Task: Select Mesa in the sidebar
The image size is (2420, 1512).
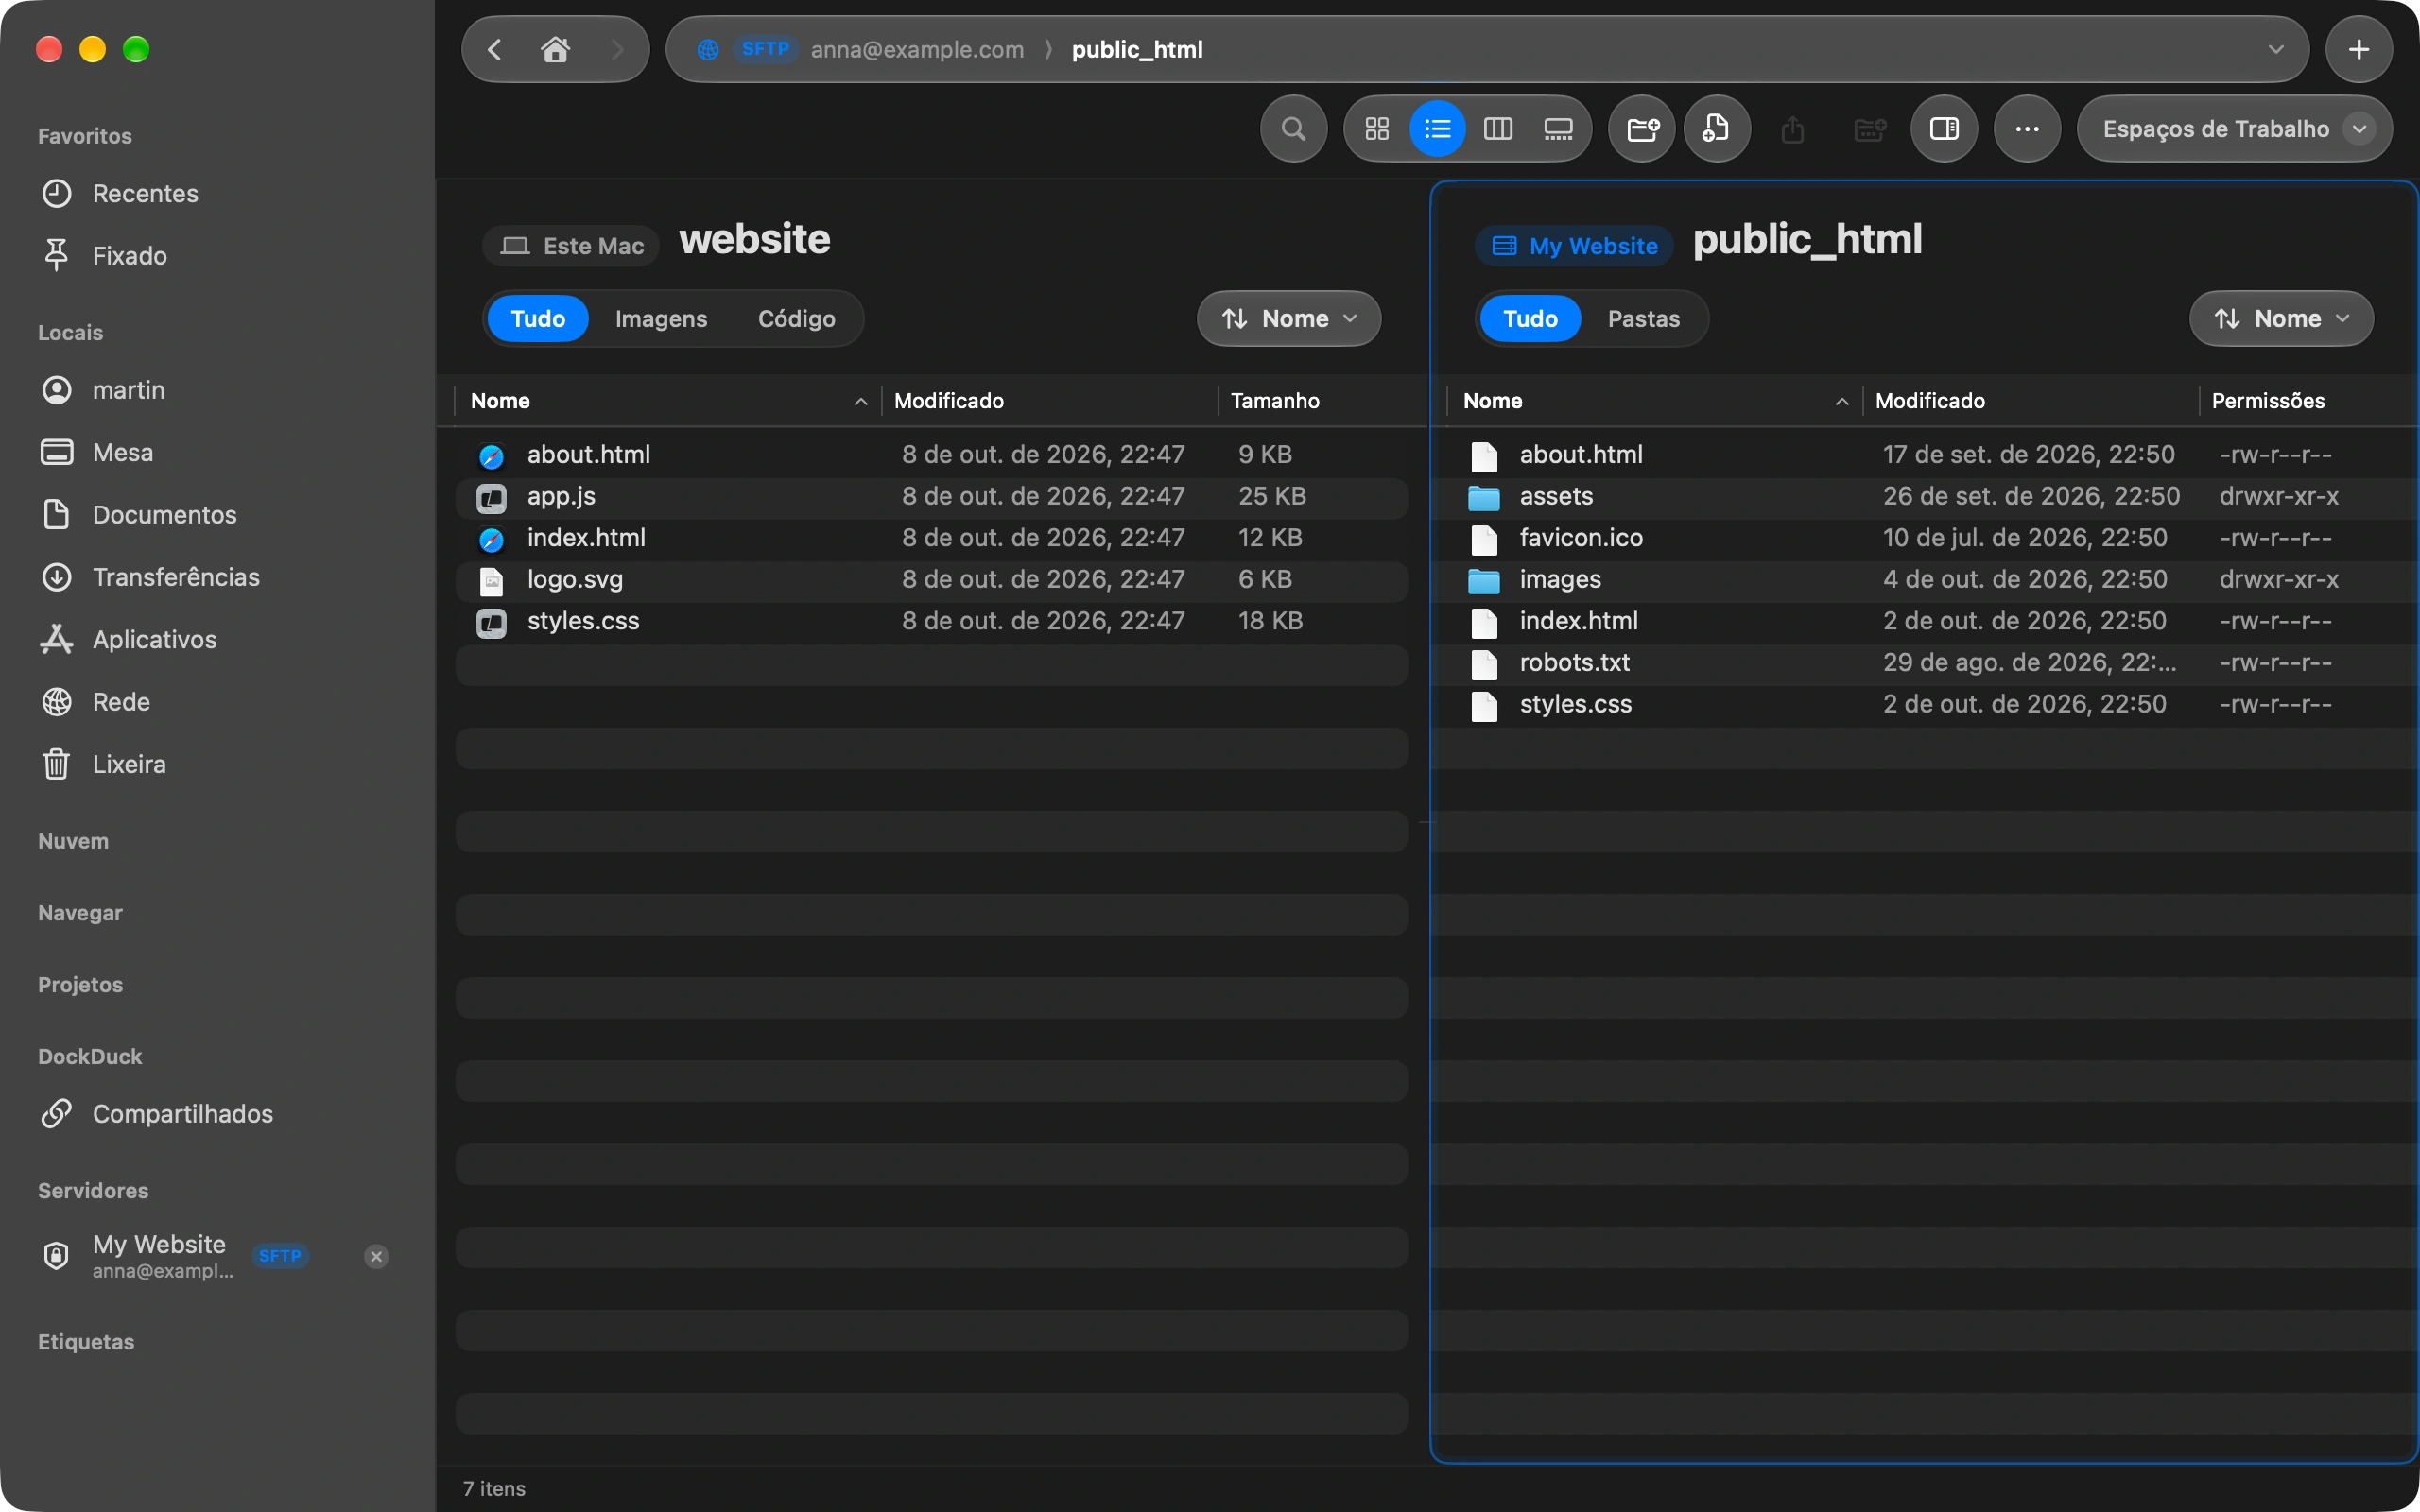Action: coord(218,452)
